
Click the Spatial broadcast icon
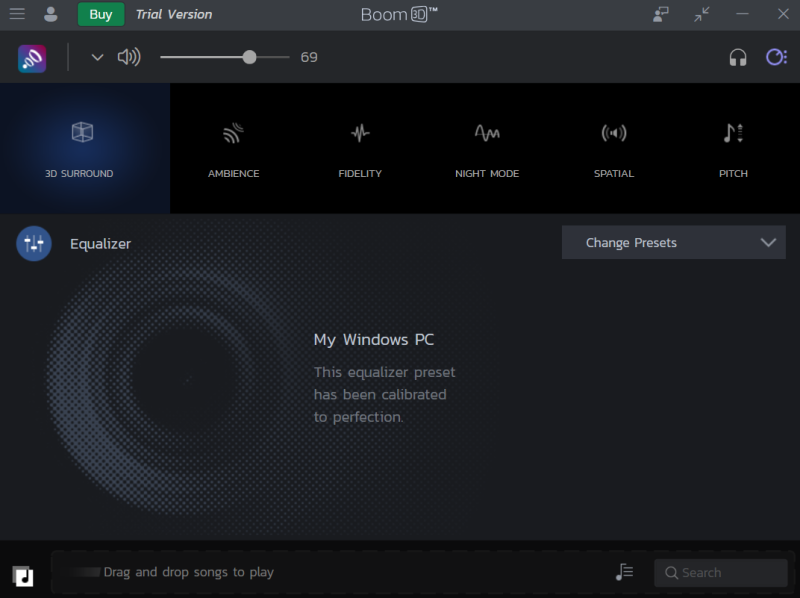(614, 133)
